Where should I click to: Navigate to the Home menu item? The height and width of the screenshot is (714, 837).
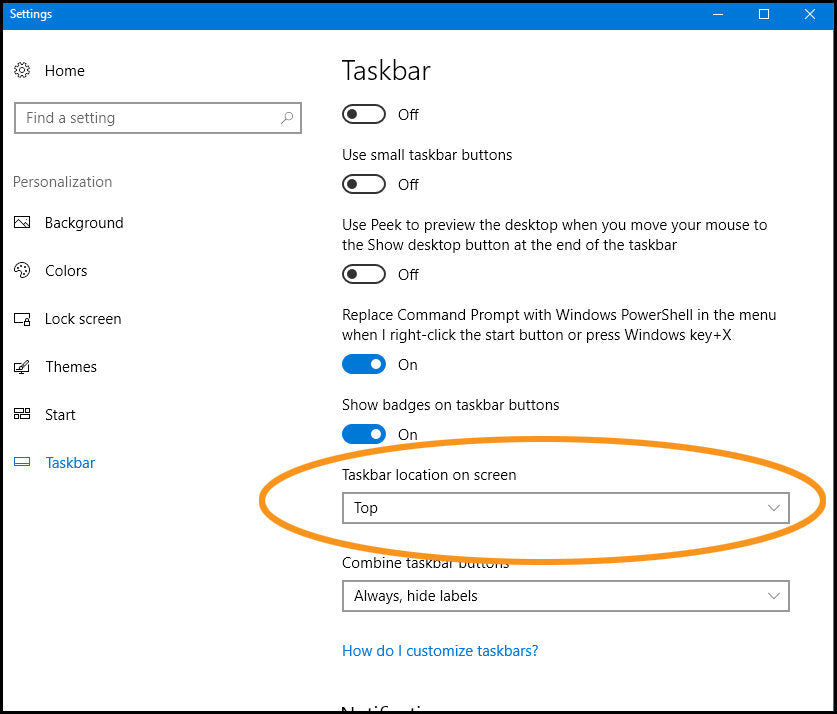point(64,70)
